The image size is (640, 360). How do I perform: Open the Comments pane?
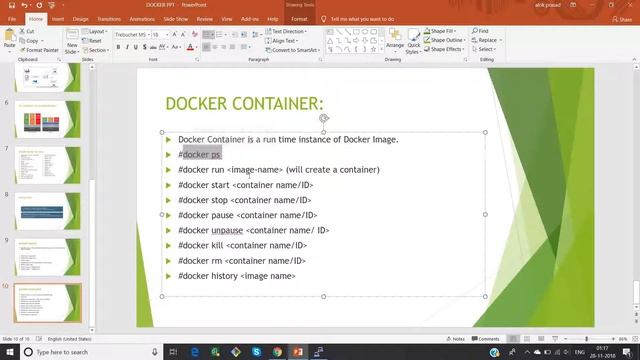(485, 339)
